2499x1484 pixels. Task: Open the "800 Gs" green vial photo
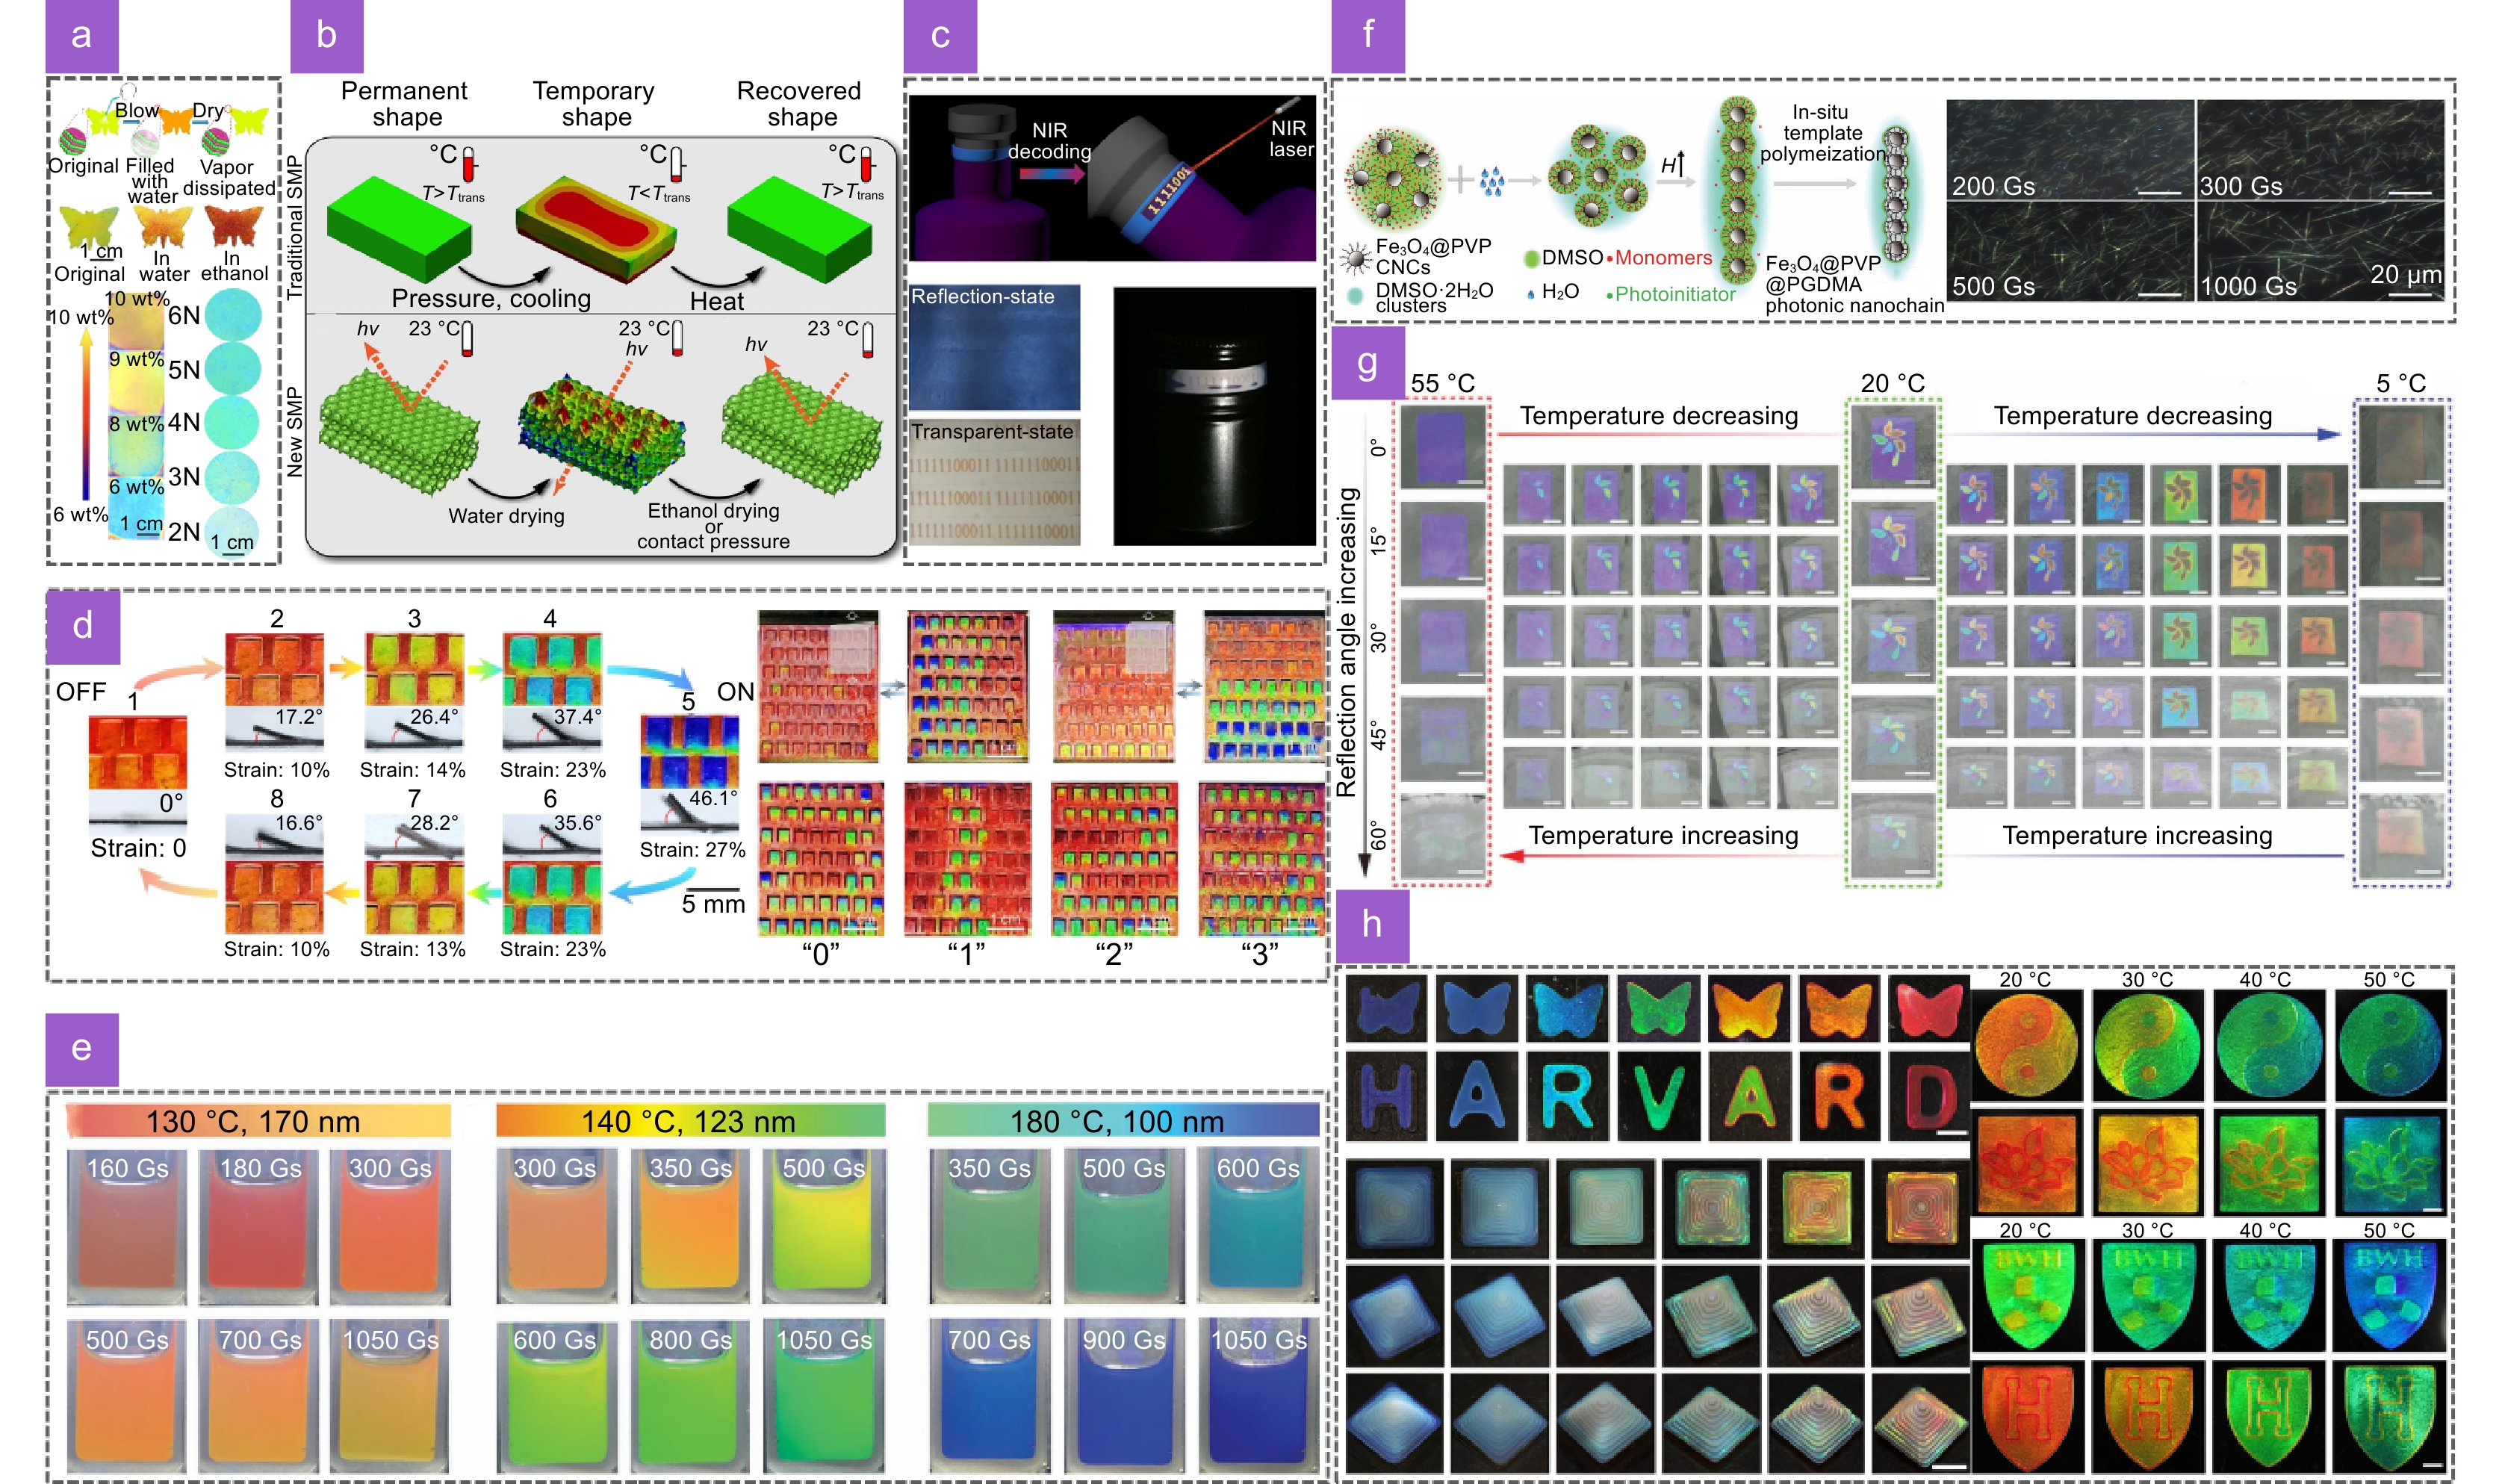pos(690,1397)
